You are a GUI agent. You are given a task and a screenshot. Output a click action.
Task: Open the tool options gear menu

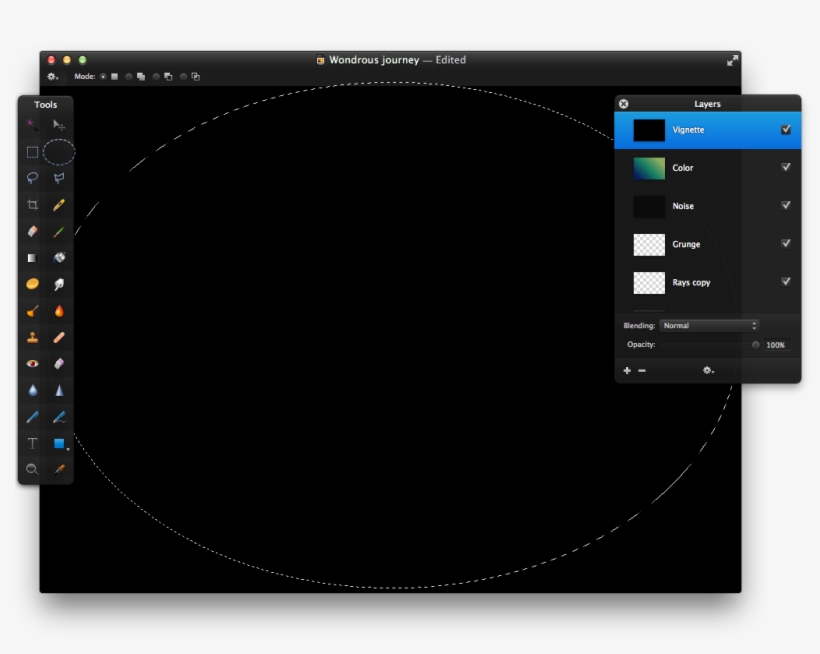(52, 75)
